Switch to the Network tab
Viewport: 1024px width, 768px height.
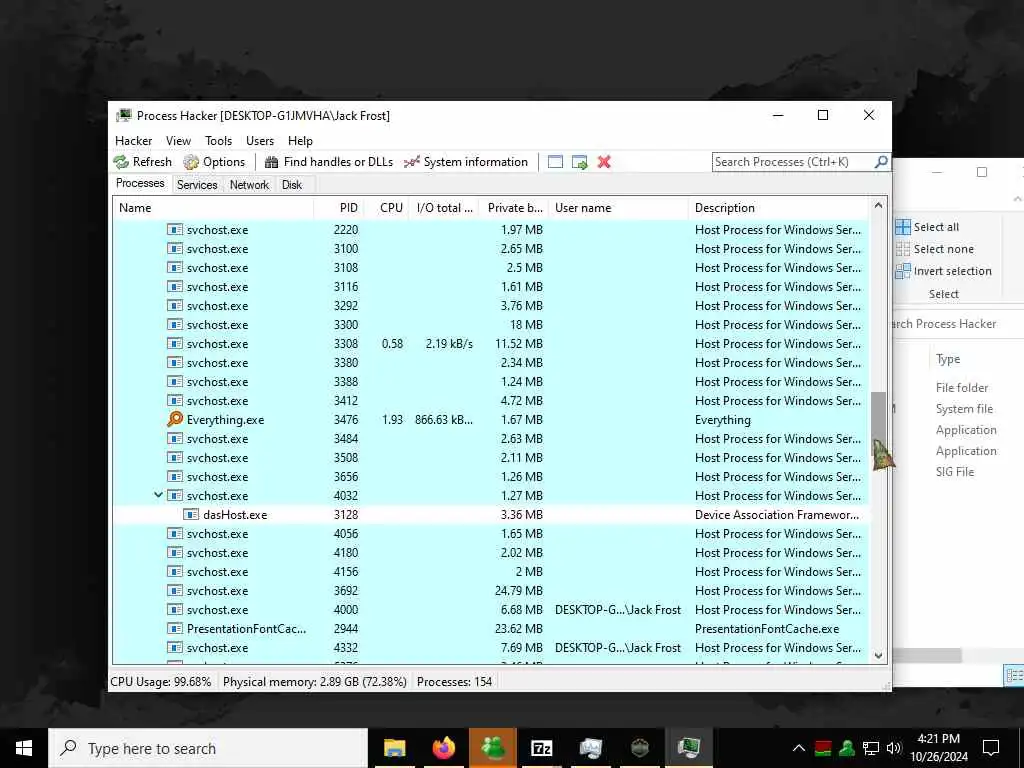tap(249, 185)
